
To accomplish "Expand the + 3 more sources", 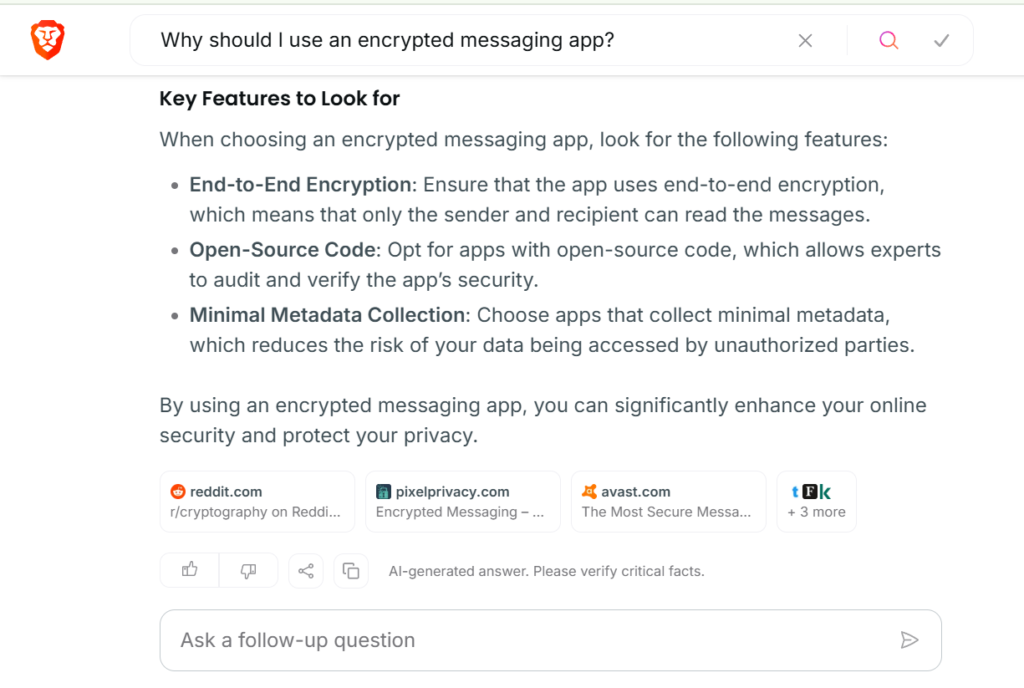I will pos(816,501).
